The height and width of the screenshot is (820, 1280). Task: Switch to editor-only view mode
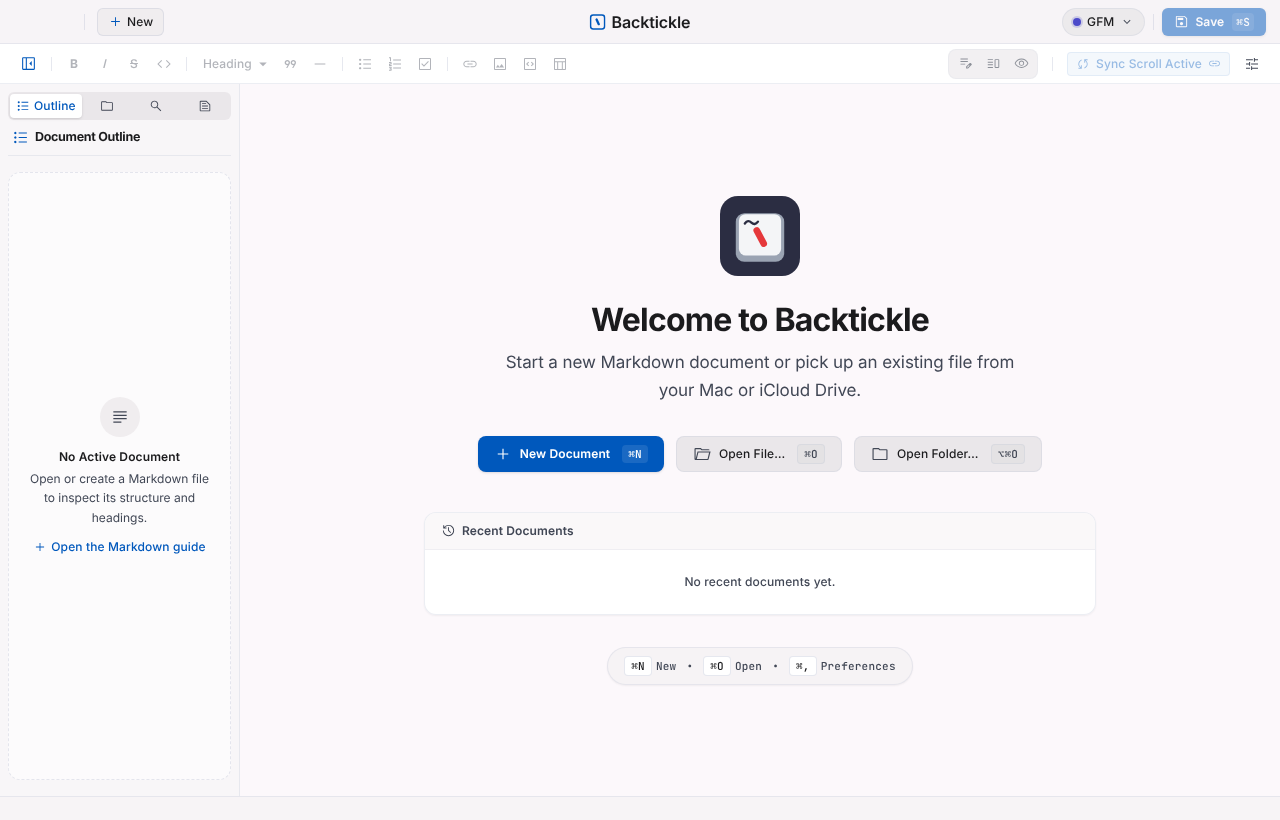pyautogui.click(x=966, y=64)
